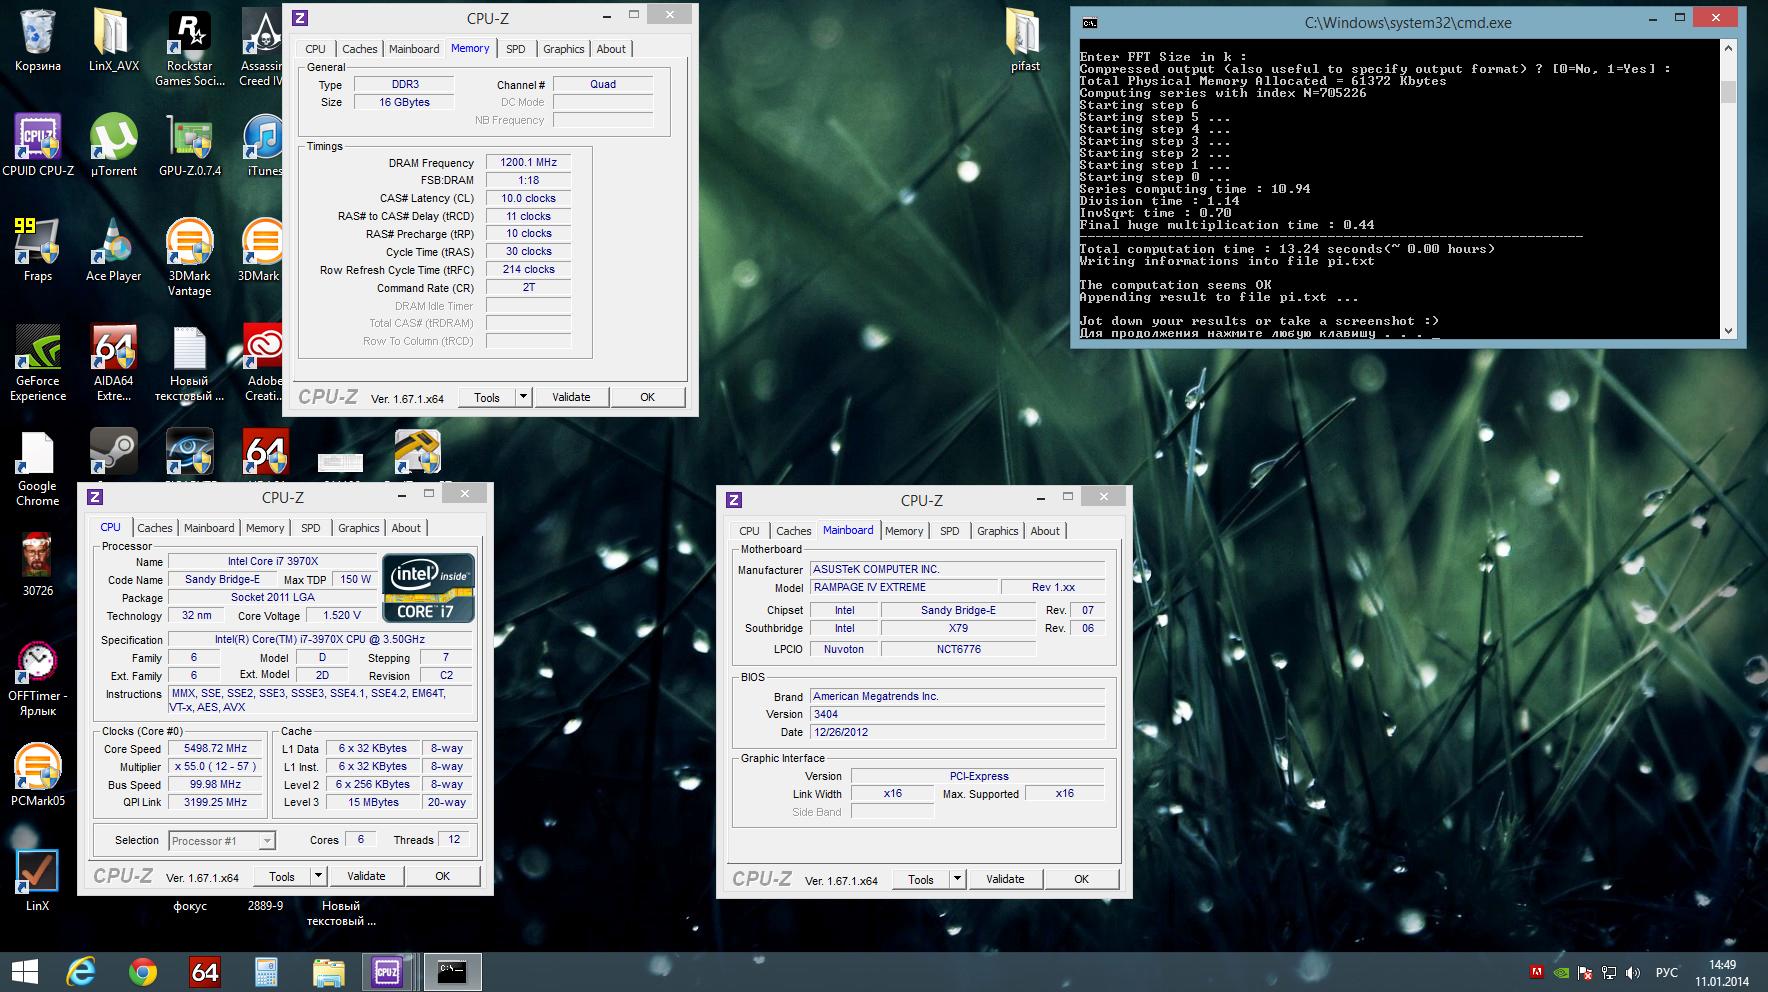Open Tools dropdown arrow in Memory CPU-Z window
This screenshot has width=1768, height=992.
coord(522,397)
